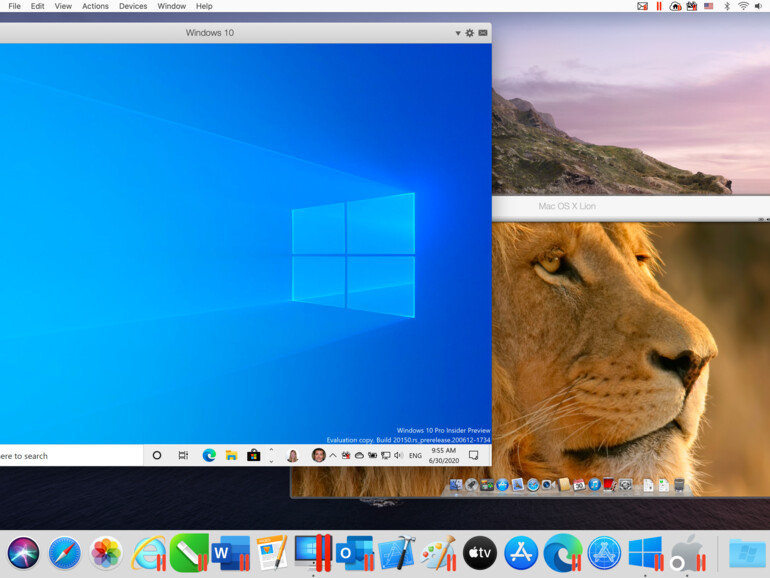Open the Windows notification center icon

point(473,455)
